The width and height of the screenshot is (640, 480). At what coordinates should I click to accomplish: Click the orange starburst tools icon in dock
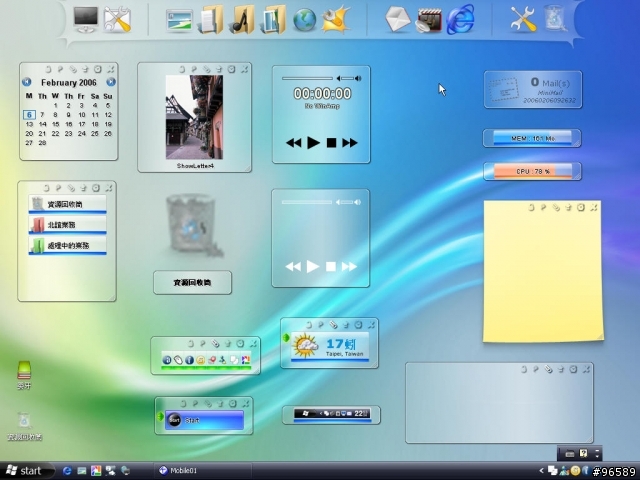[336, 19]
